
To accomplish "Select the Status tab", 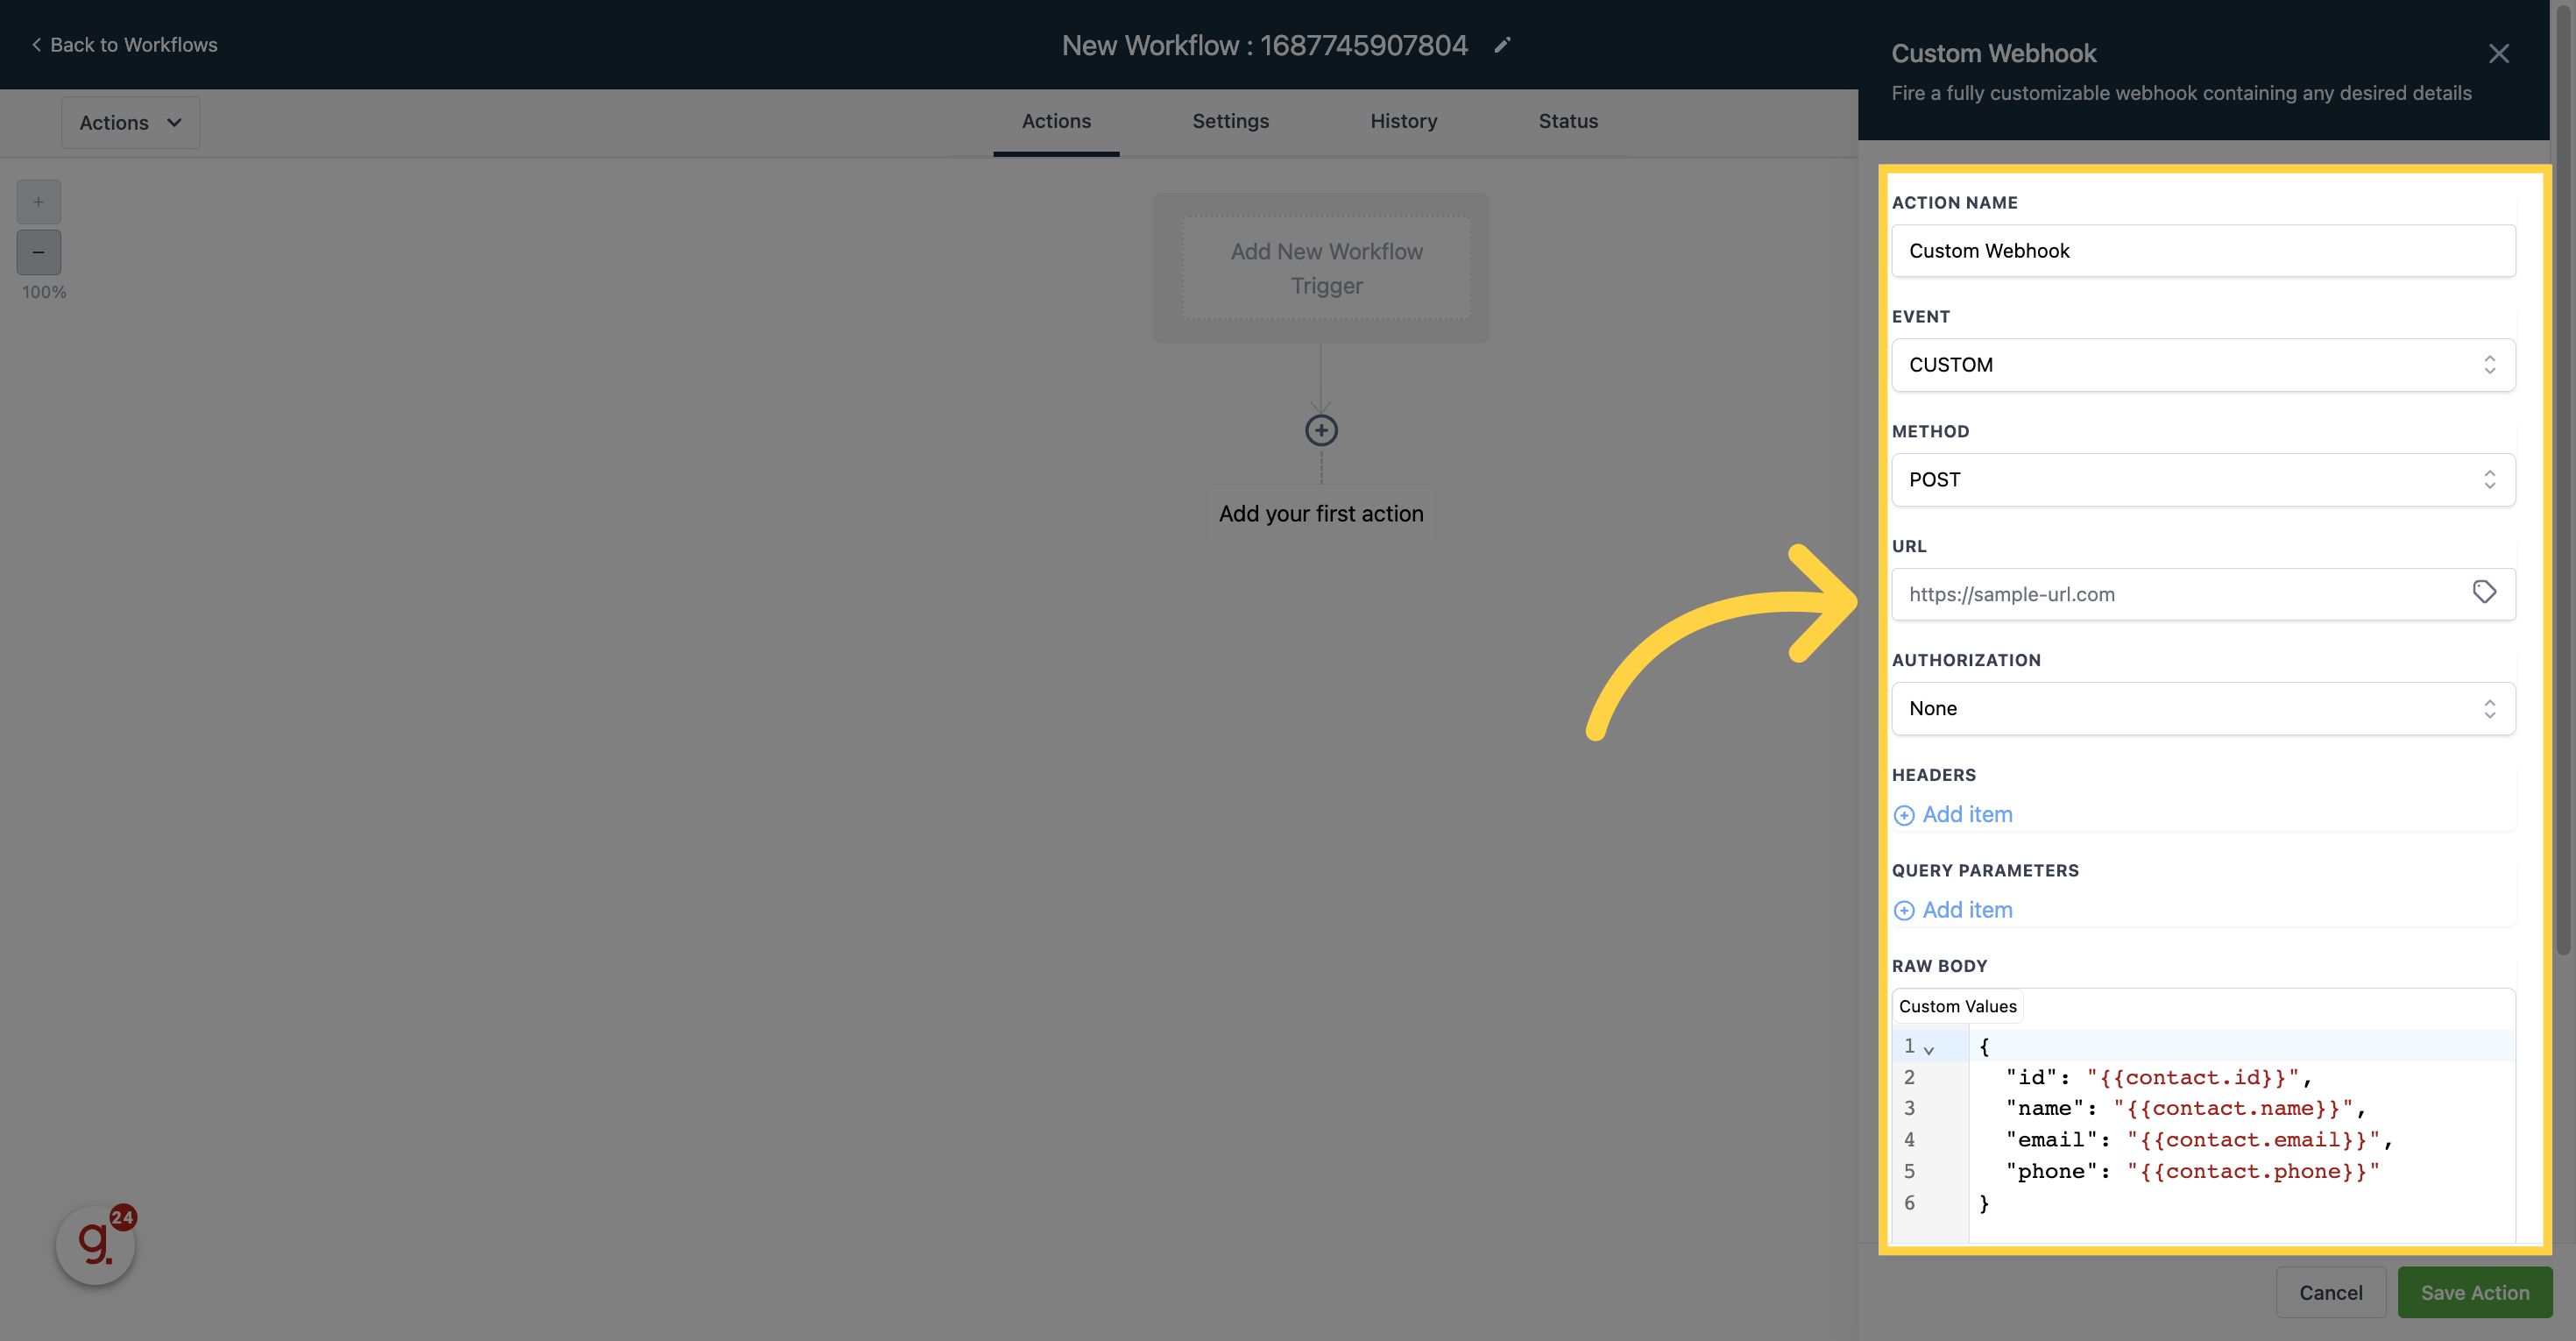I will (x=1569, y=121).
